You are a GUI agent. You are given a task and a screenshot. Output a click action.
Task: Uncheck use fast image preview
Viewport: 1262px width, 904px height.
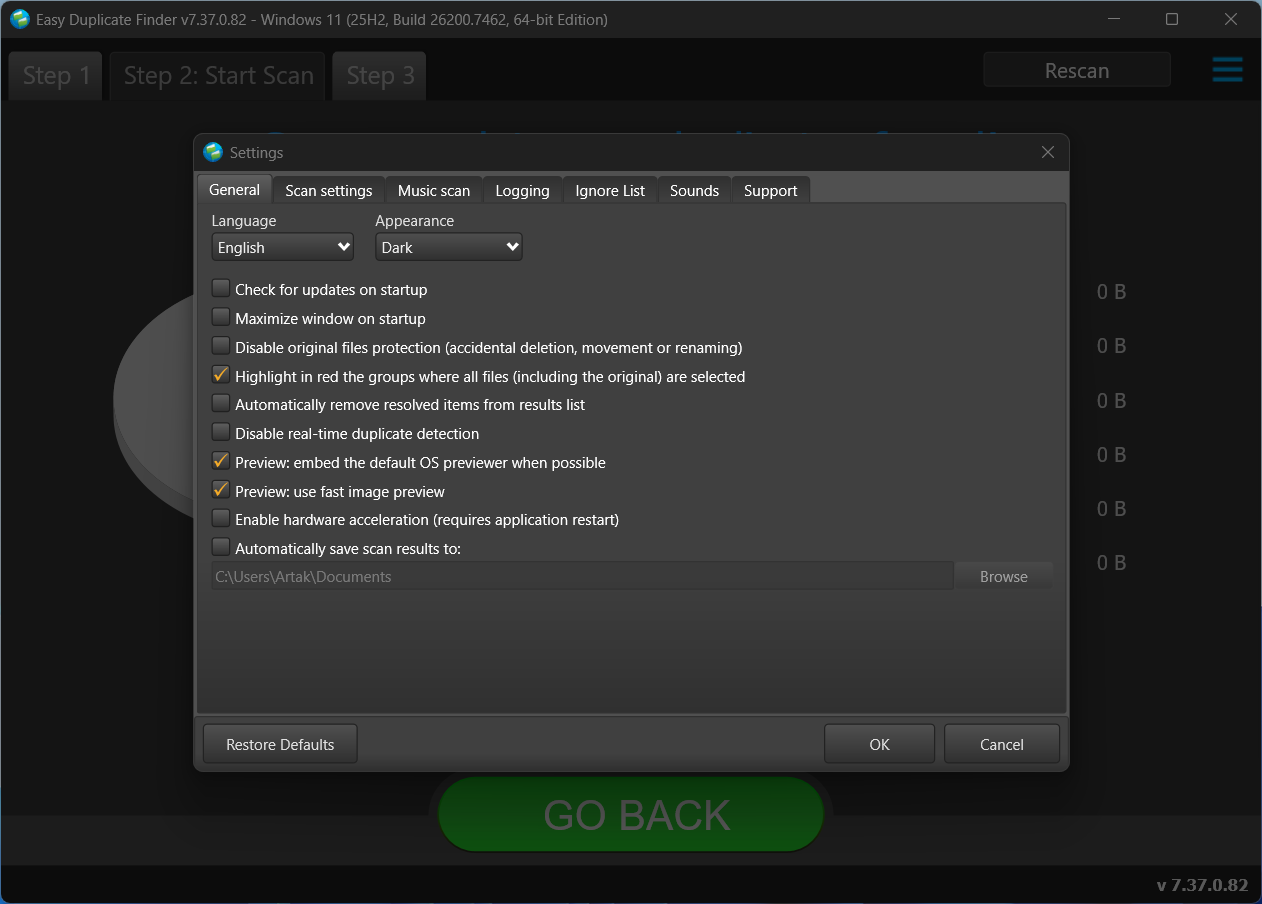[221, 491]
